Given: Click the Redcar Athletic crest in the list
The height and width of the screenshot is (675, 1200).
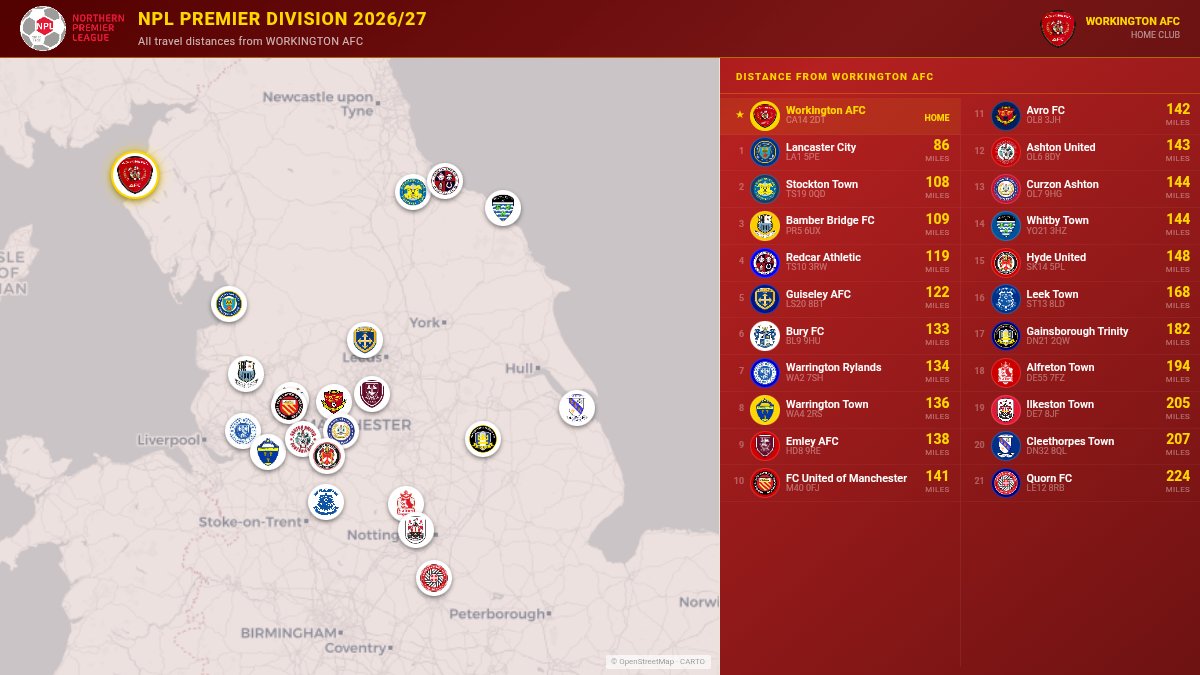Looking at the screenshot, I should [x=765, y=262].
